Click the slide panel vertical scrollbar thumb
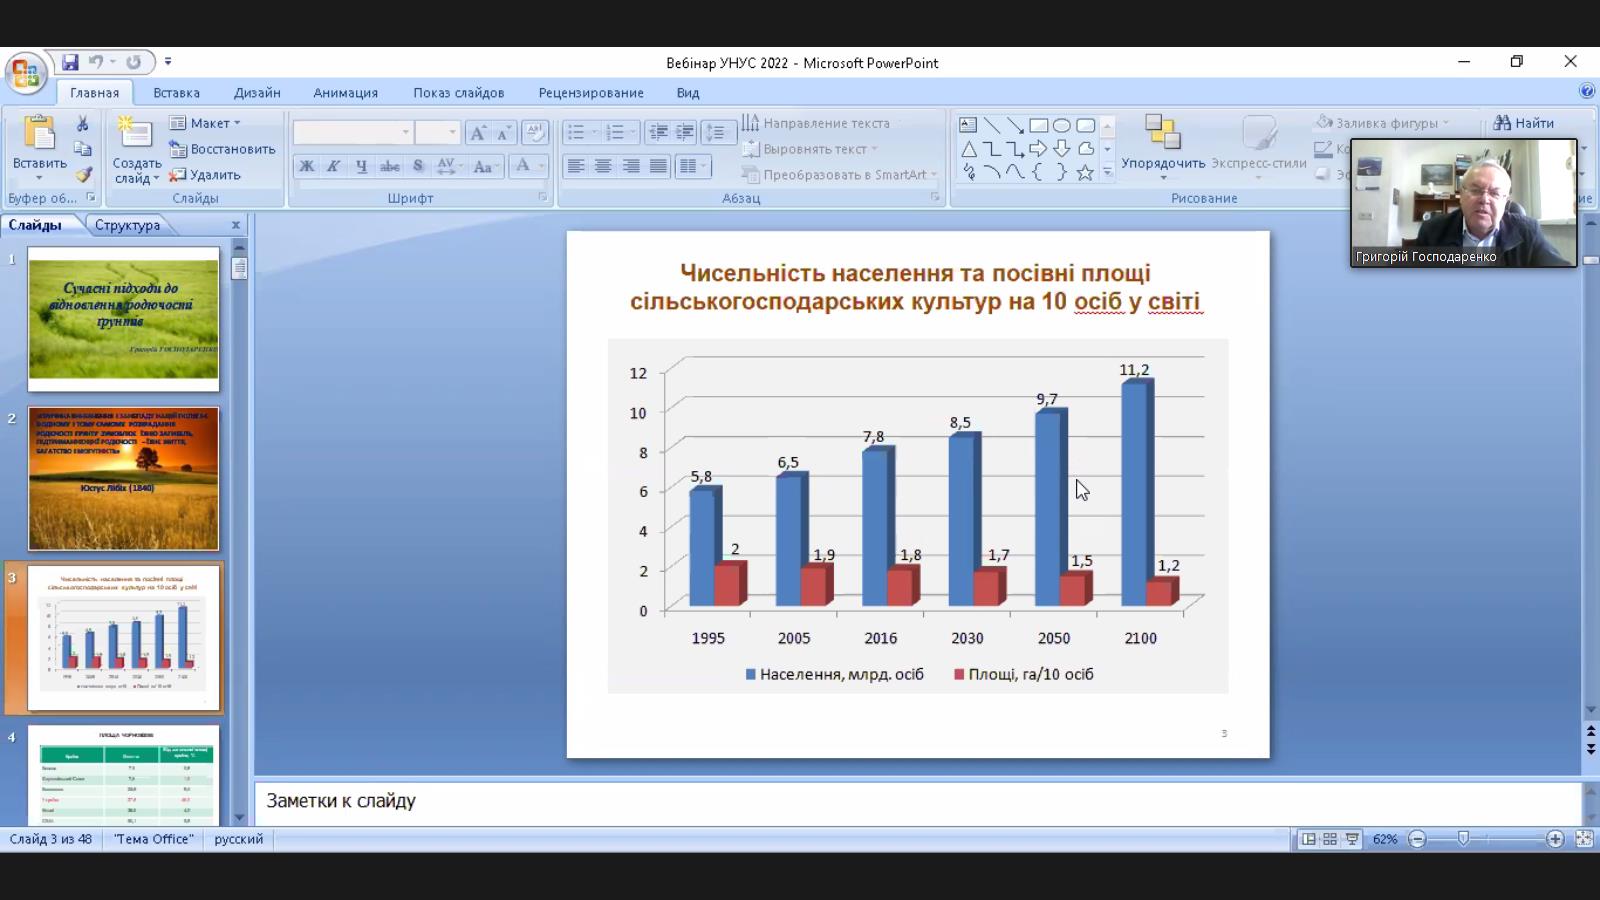The image size is (1600, 900). click(239, 268)
